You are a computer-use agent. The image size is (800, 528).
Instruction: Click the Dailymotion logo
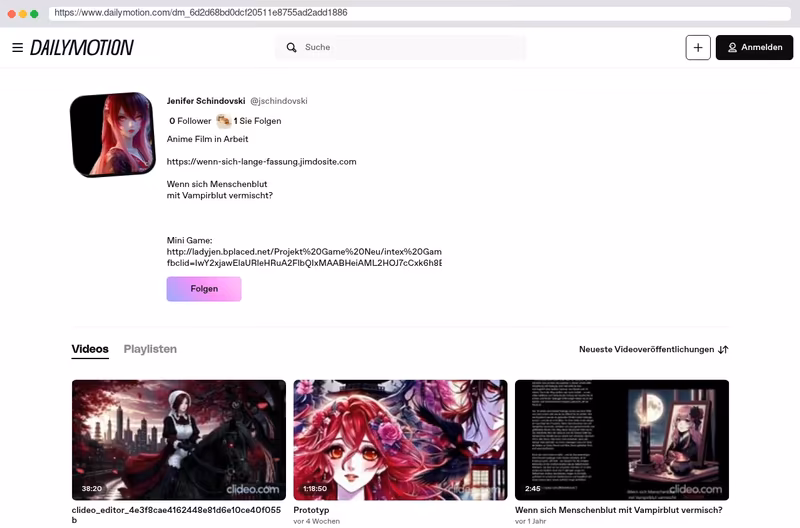click(82, 47)
